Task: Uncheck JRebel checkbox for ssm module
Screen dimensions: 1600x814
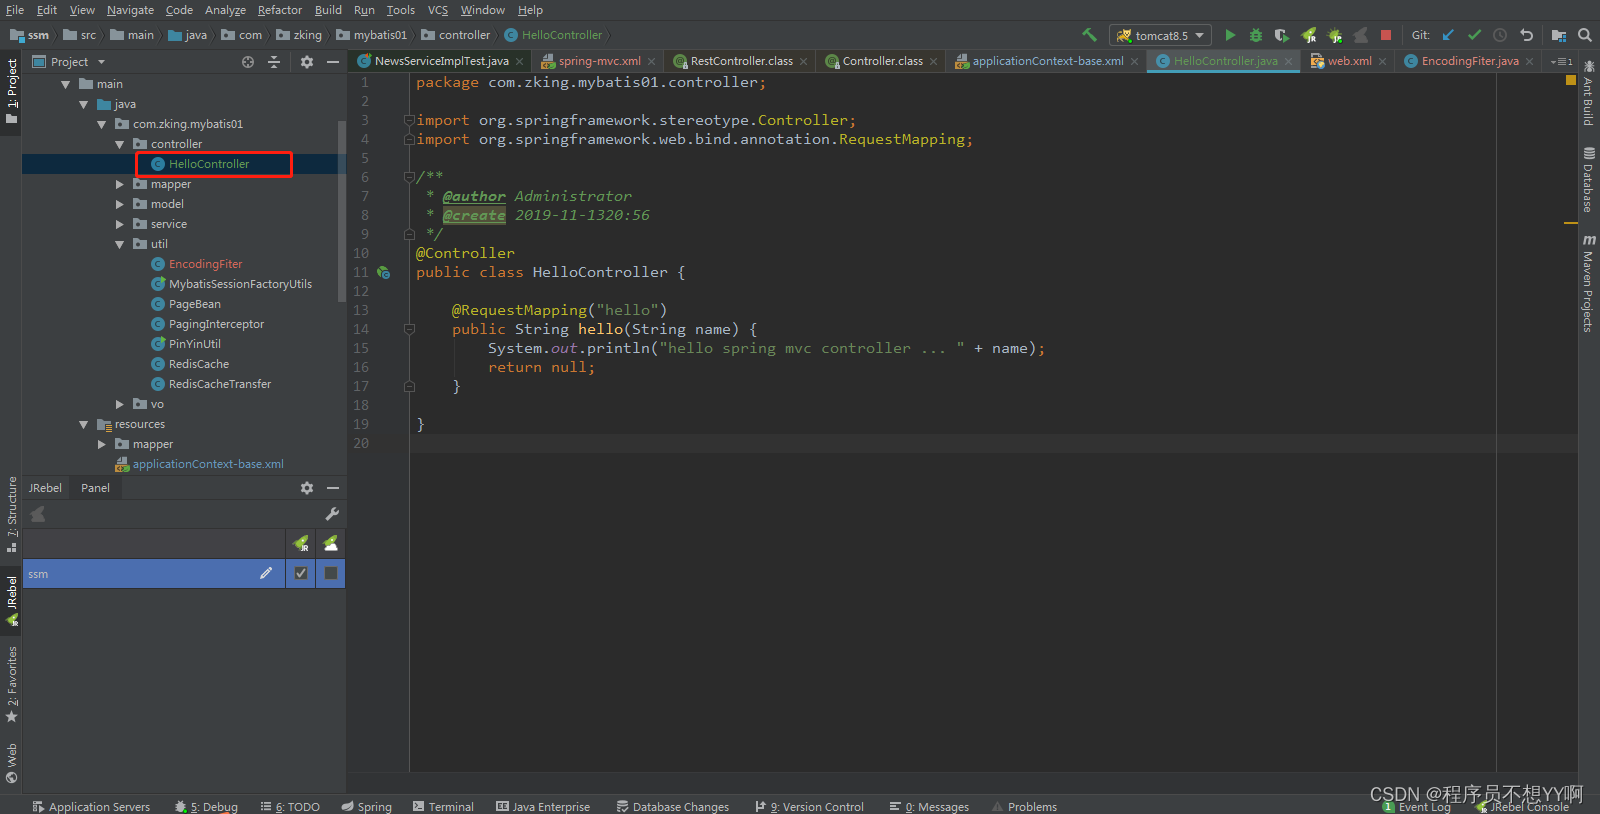Action: click(301, 573)
